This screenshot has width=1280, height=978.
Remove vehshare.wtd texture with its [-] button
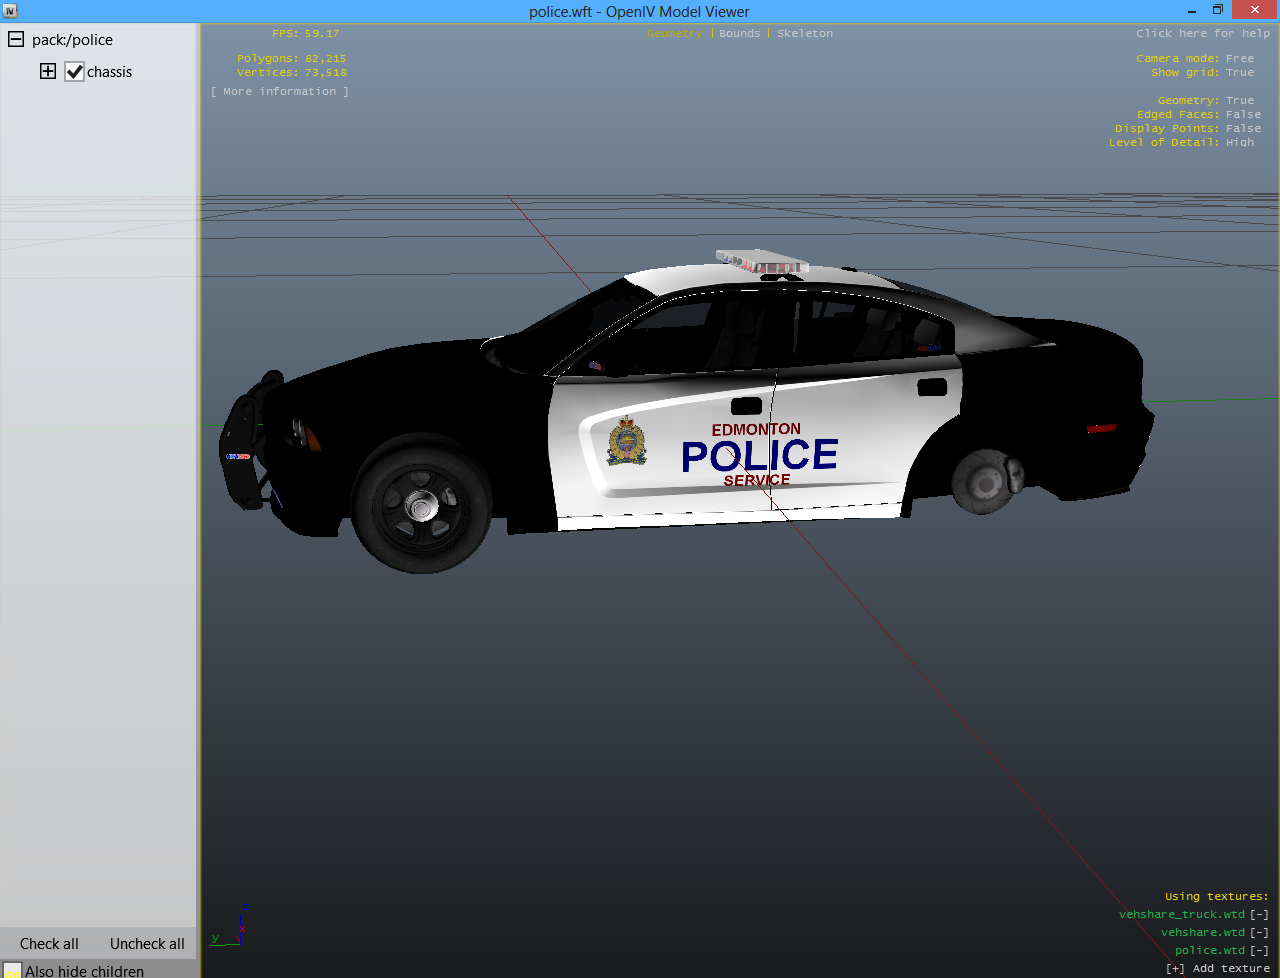click(1259, 932)
